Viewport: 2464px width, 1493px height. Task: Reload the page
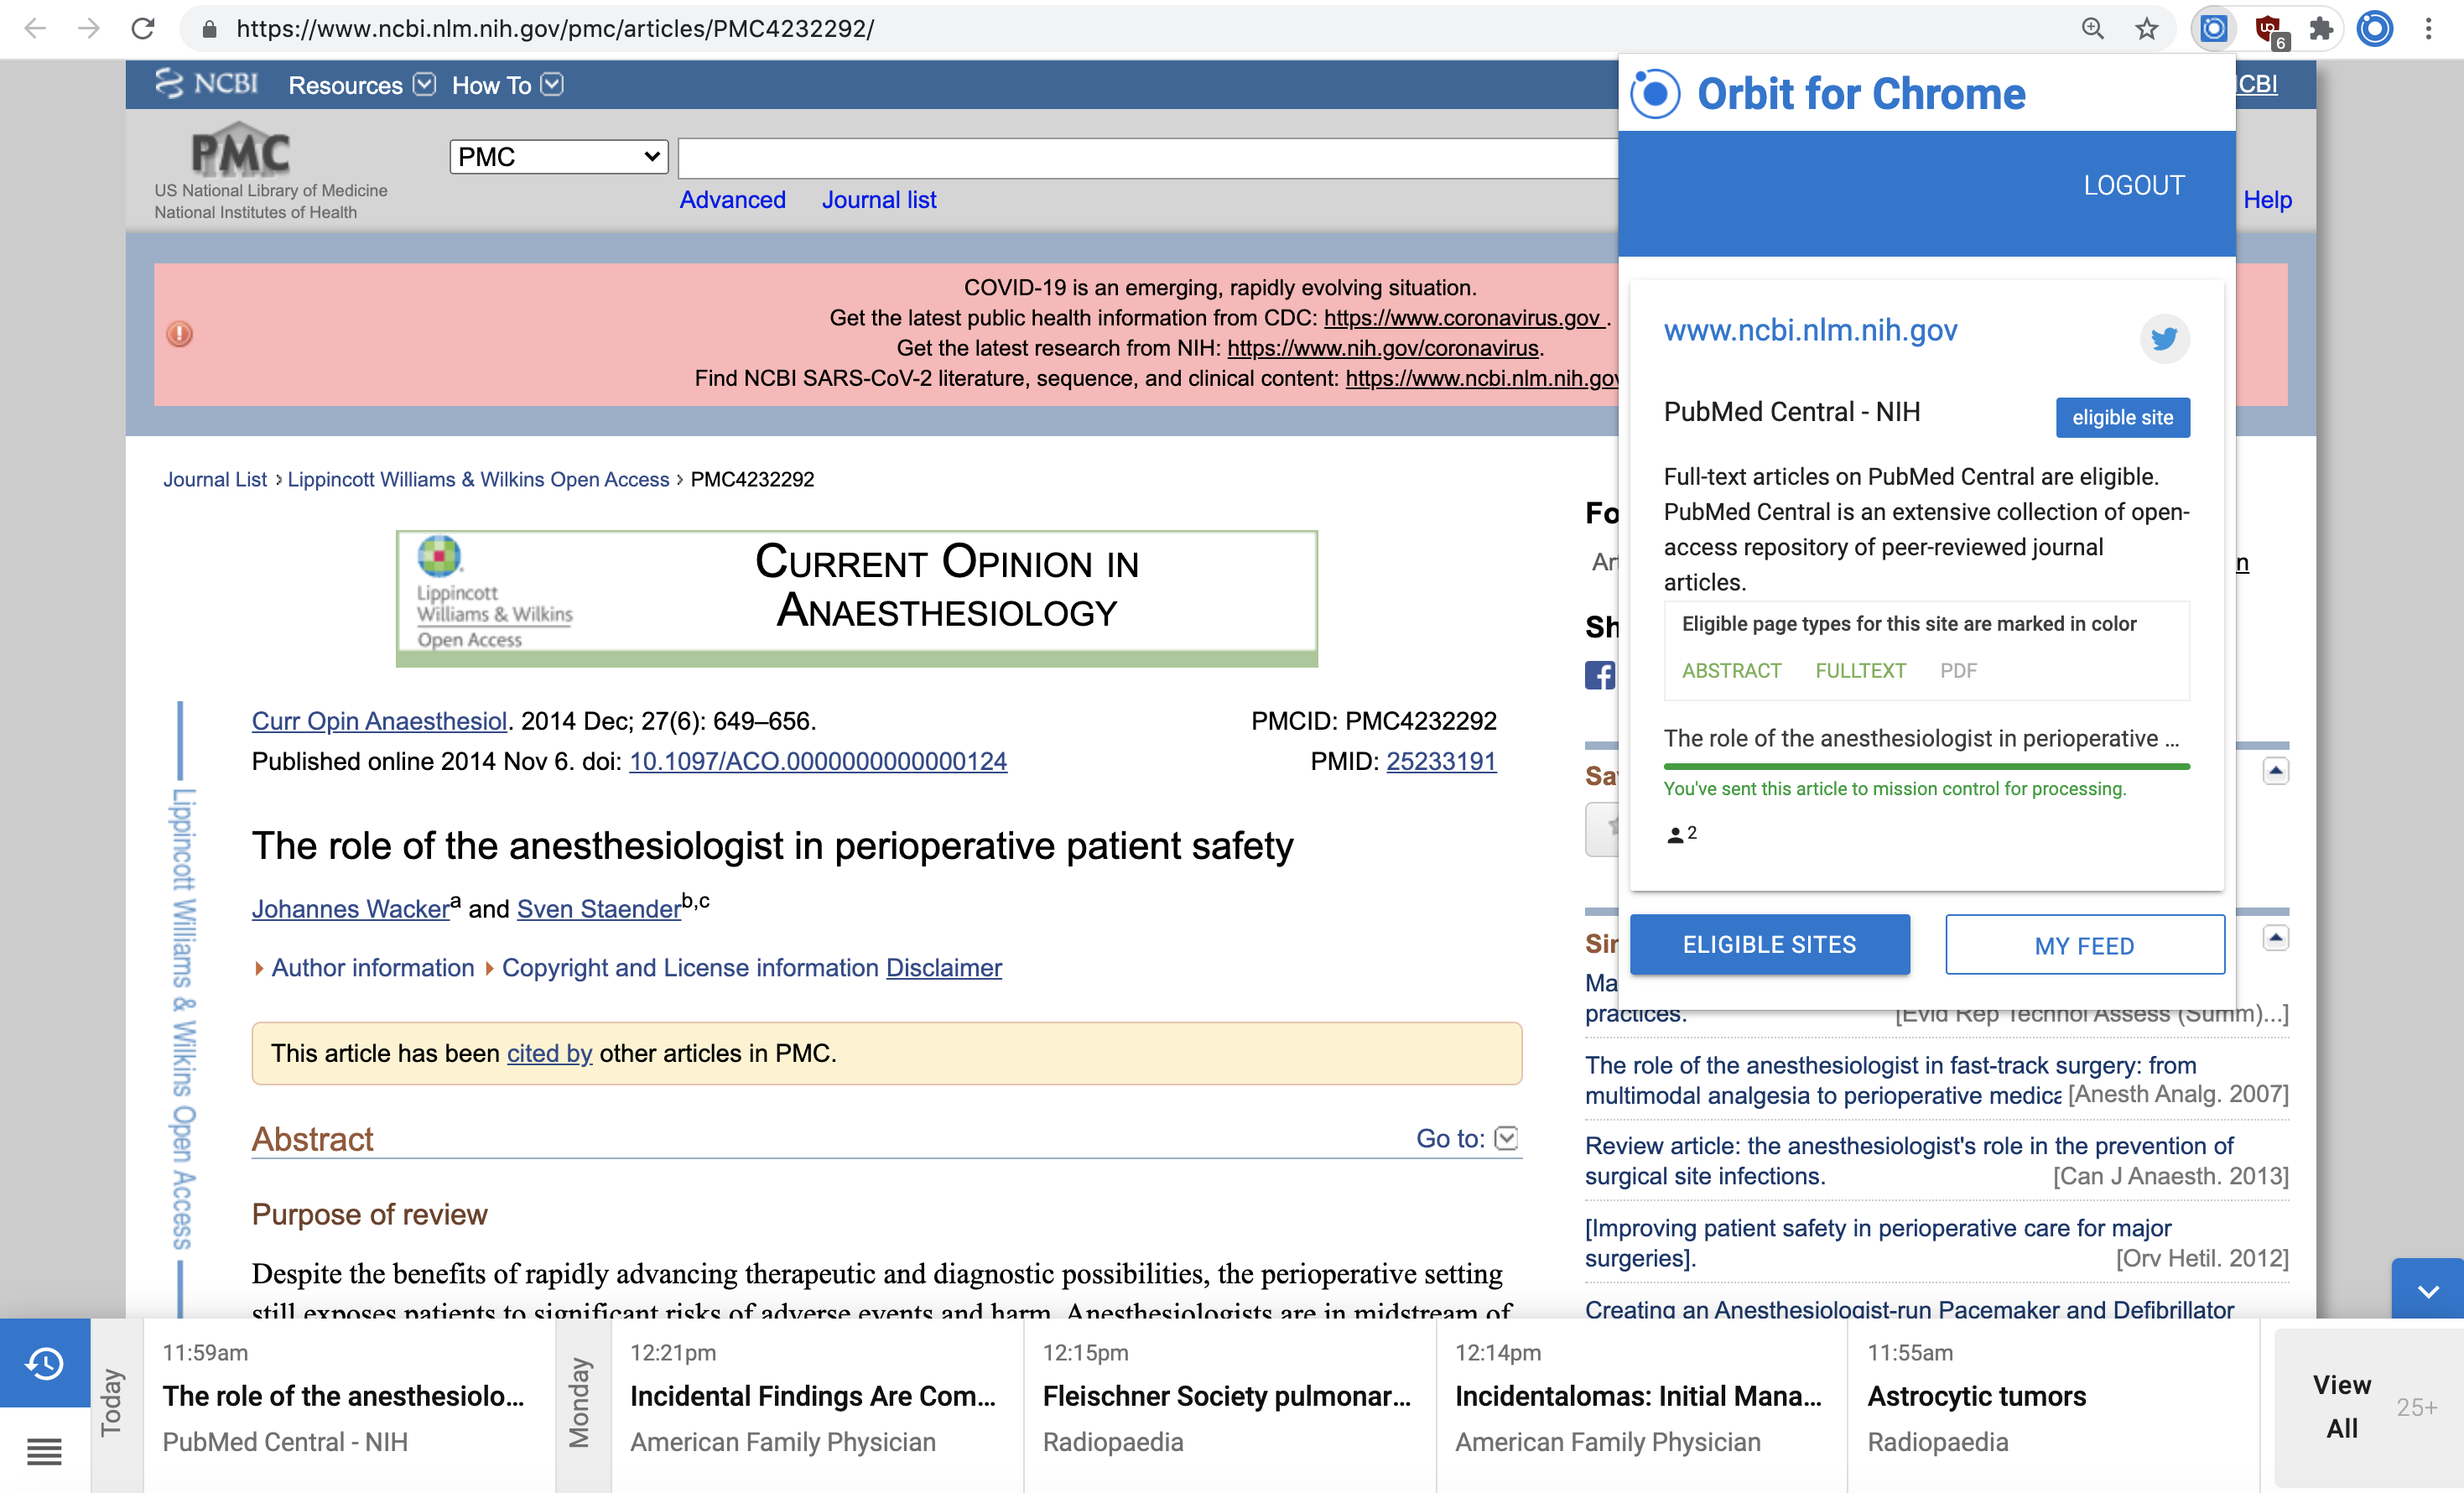[x=143, y=28]
